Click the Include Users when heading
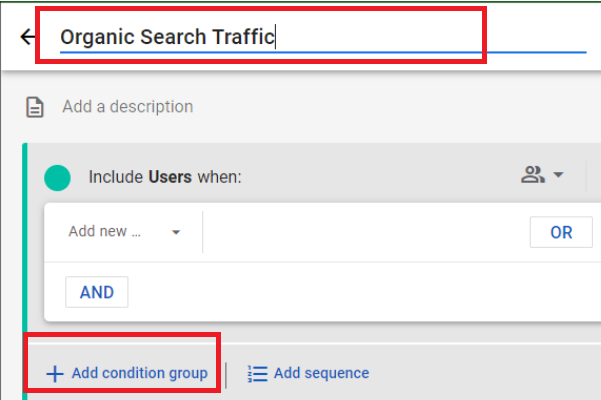Image resolution: width=601 pixels, height=400 pixels. coord(165,177)
